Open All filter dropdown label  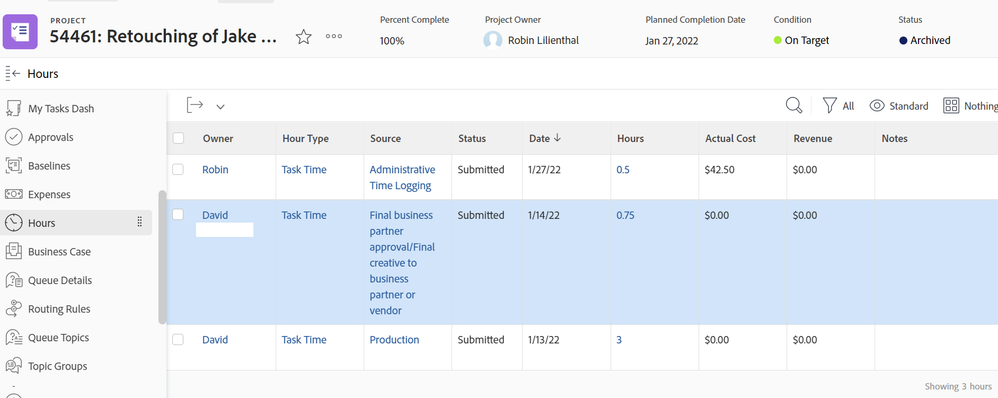click(x=848, y=106)
